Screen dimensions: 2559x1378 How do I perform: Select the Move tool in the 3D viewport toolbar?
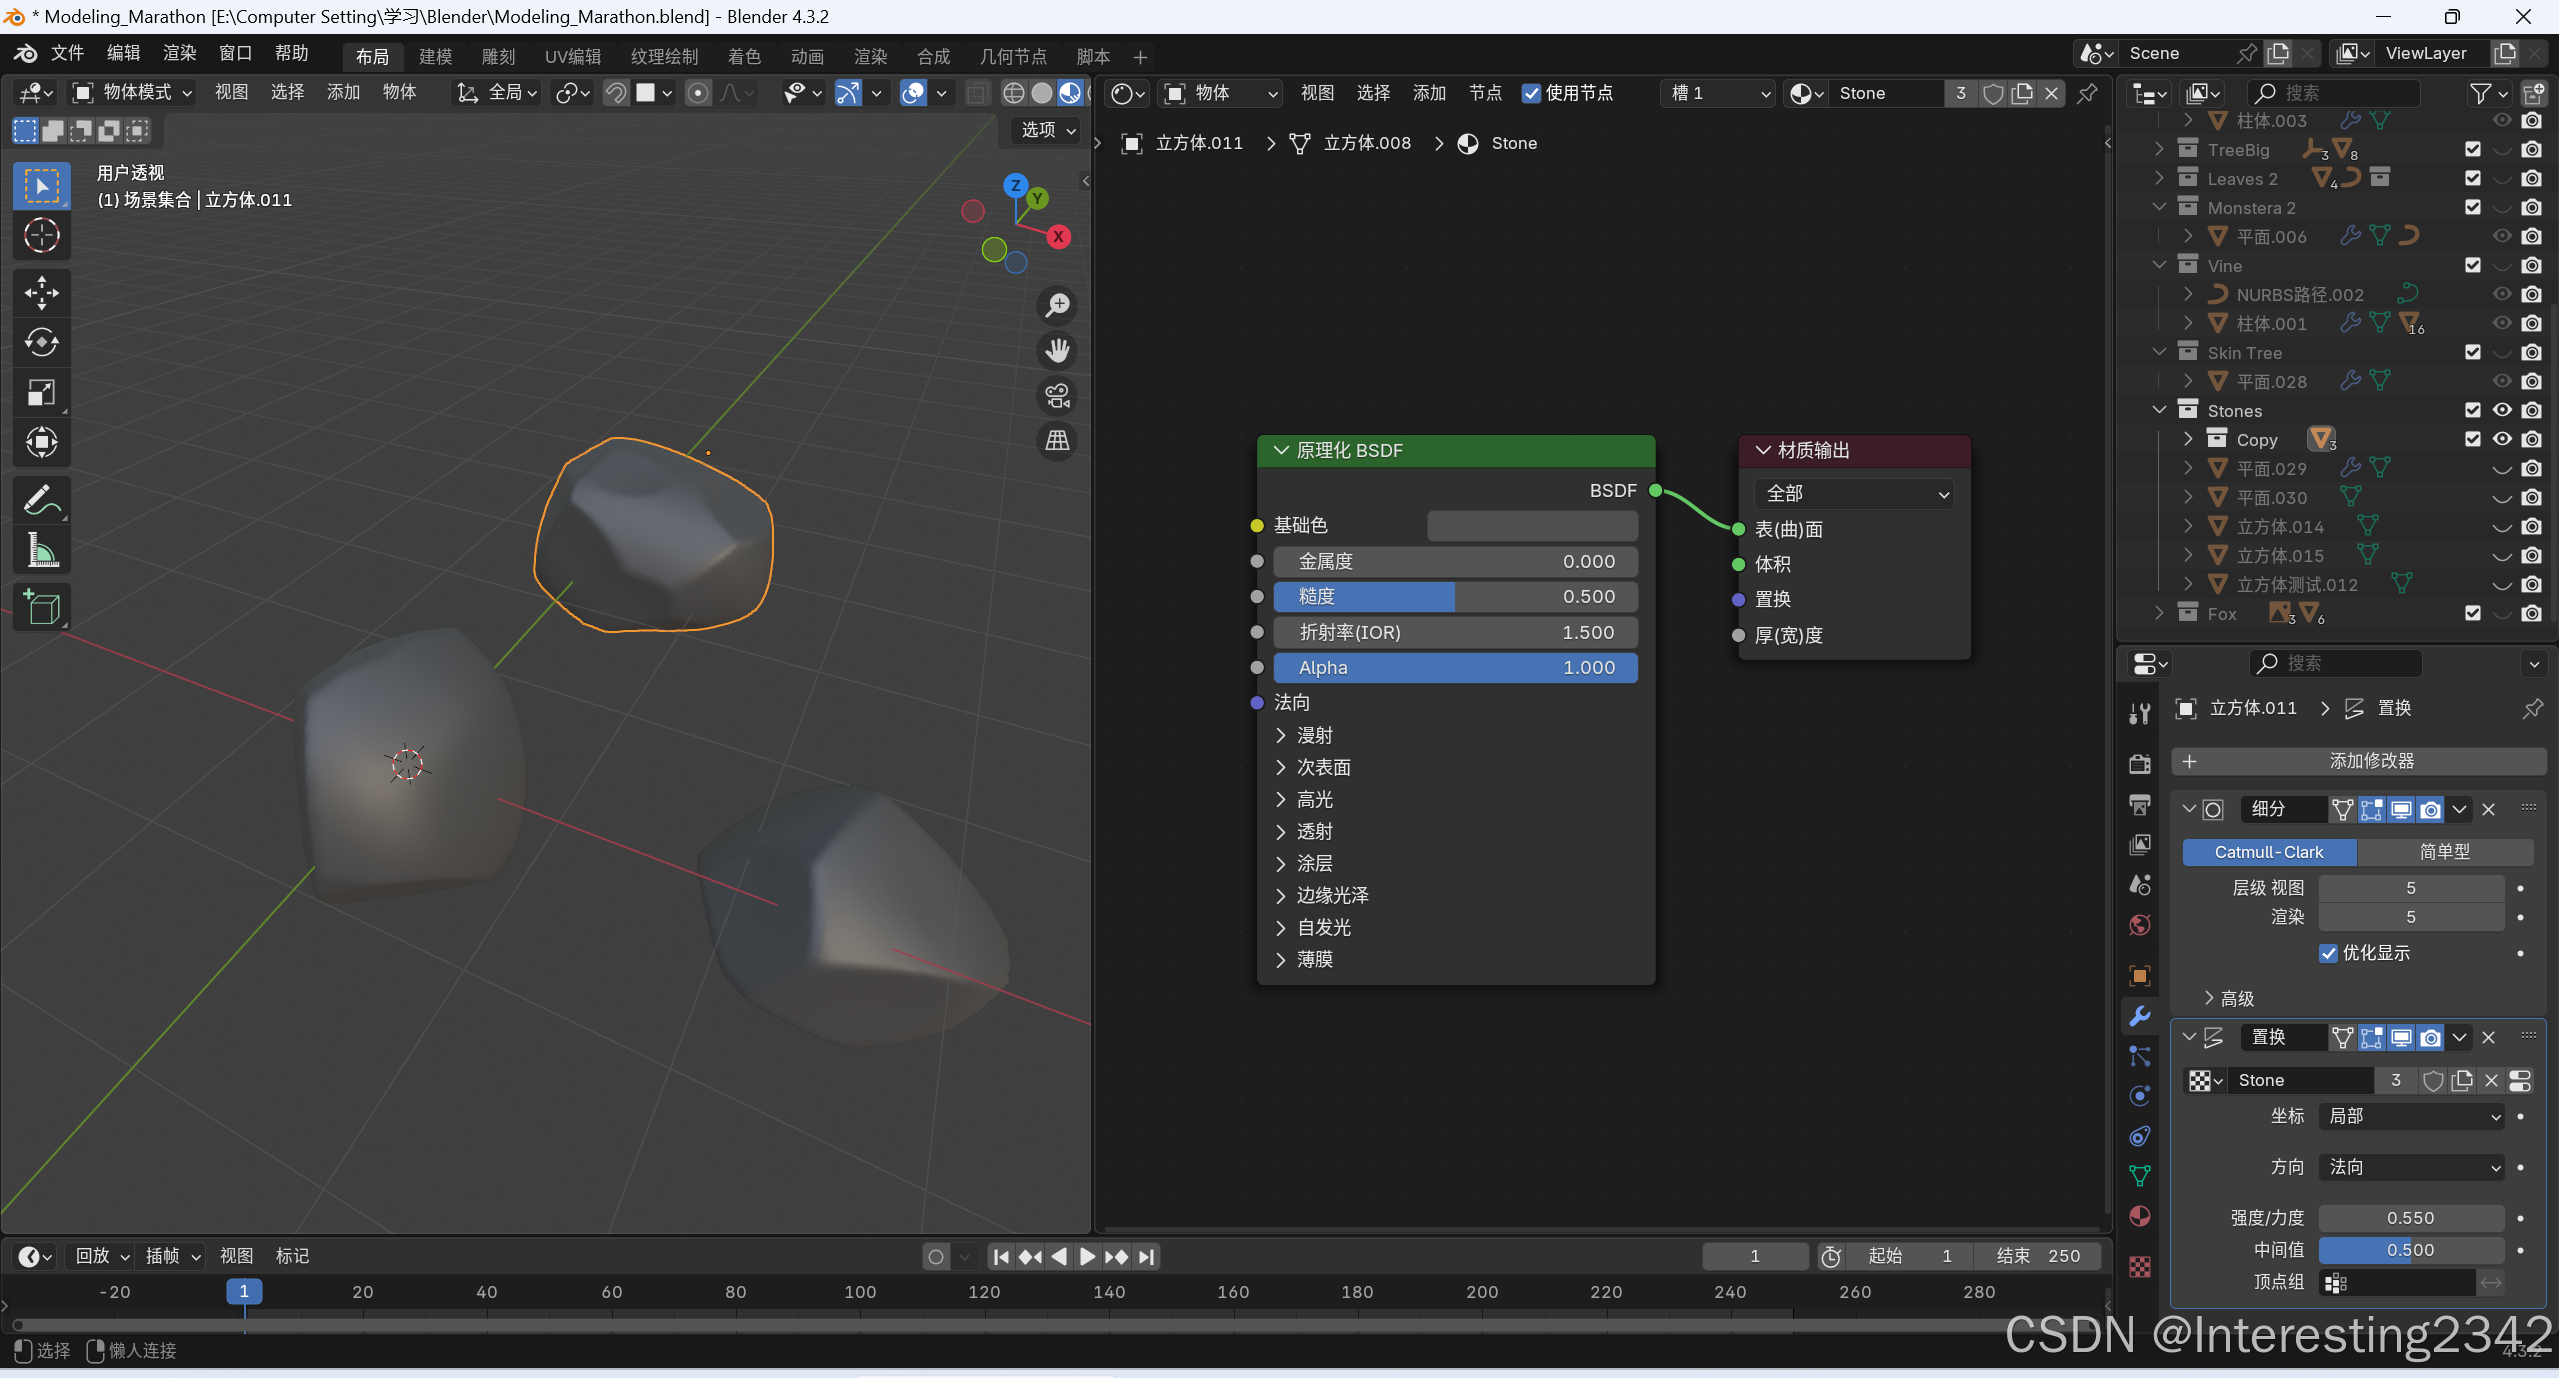41,292
